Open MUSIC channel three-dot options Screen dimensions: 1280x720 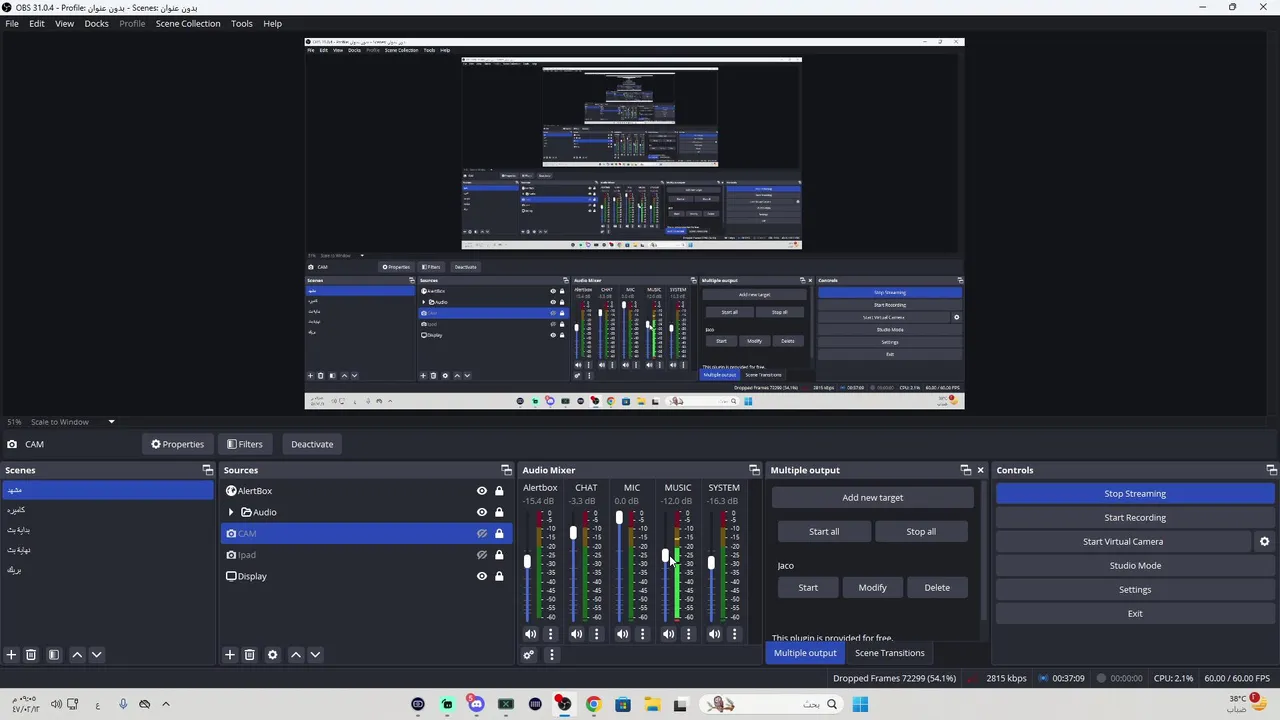[x=688, y=634]
